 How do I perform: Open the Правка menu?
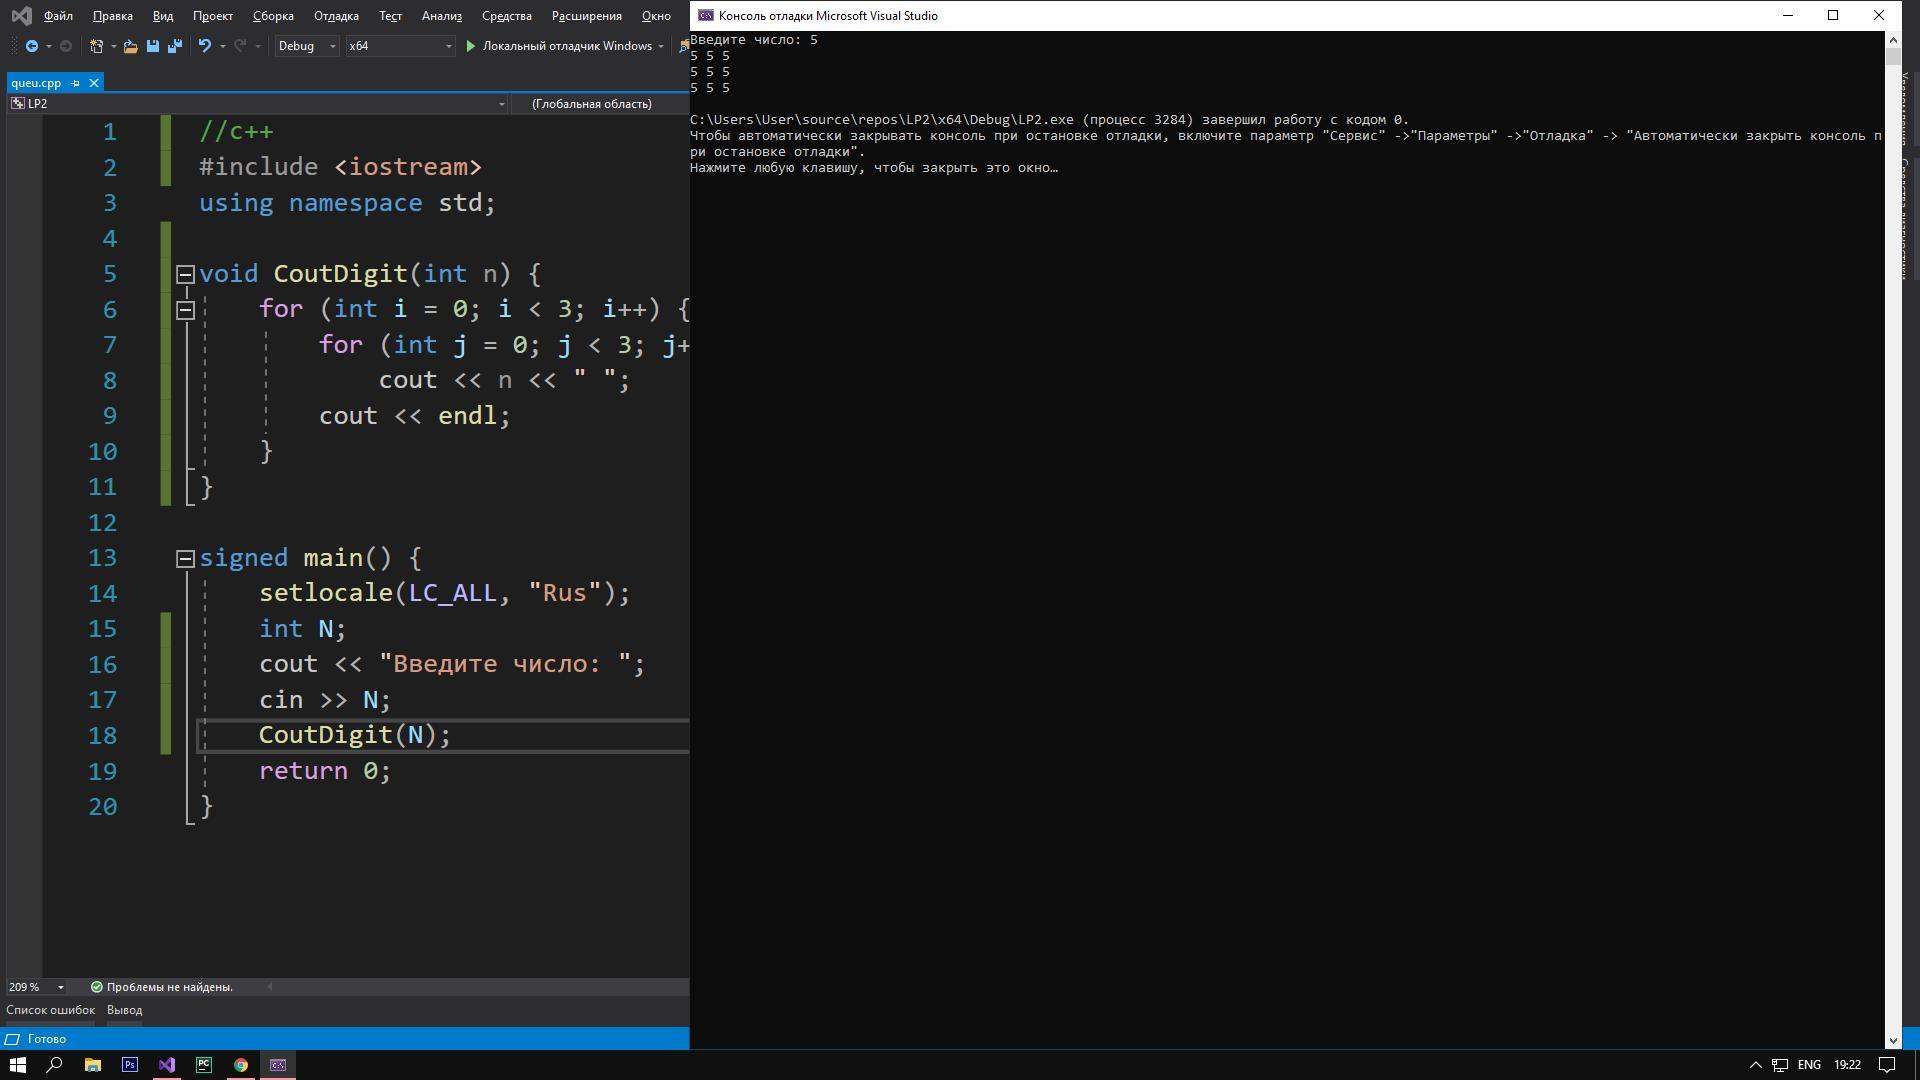click(x=112, y=16)
